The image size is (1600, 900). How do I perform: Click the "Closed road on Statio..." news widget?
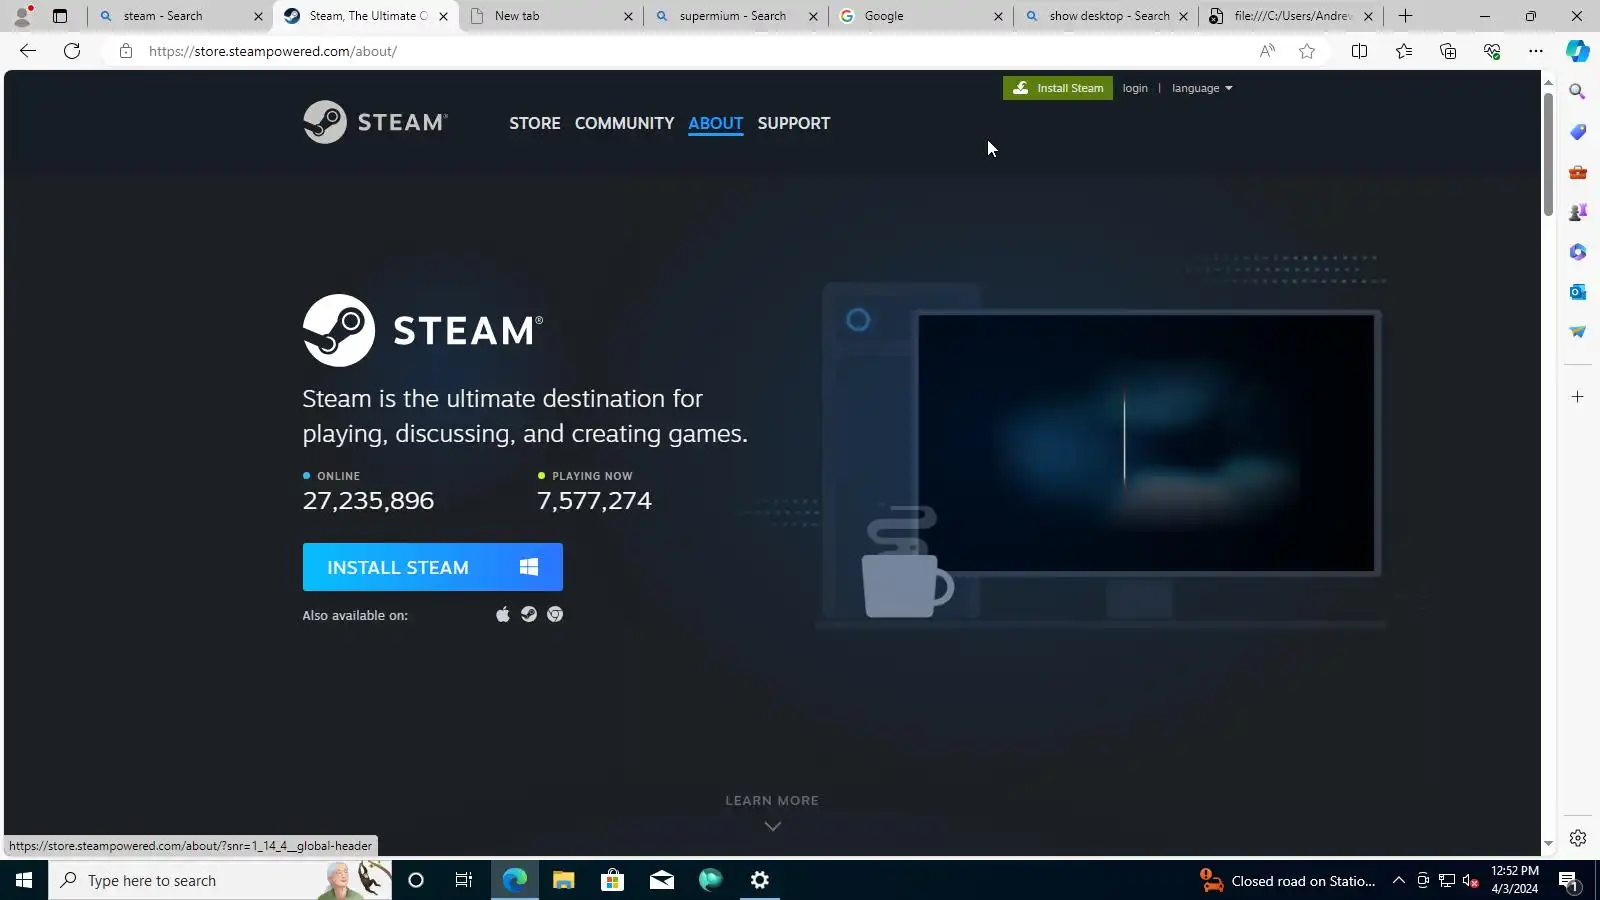[x=1288, y=881]
